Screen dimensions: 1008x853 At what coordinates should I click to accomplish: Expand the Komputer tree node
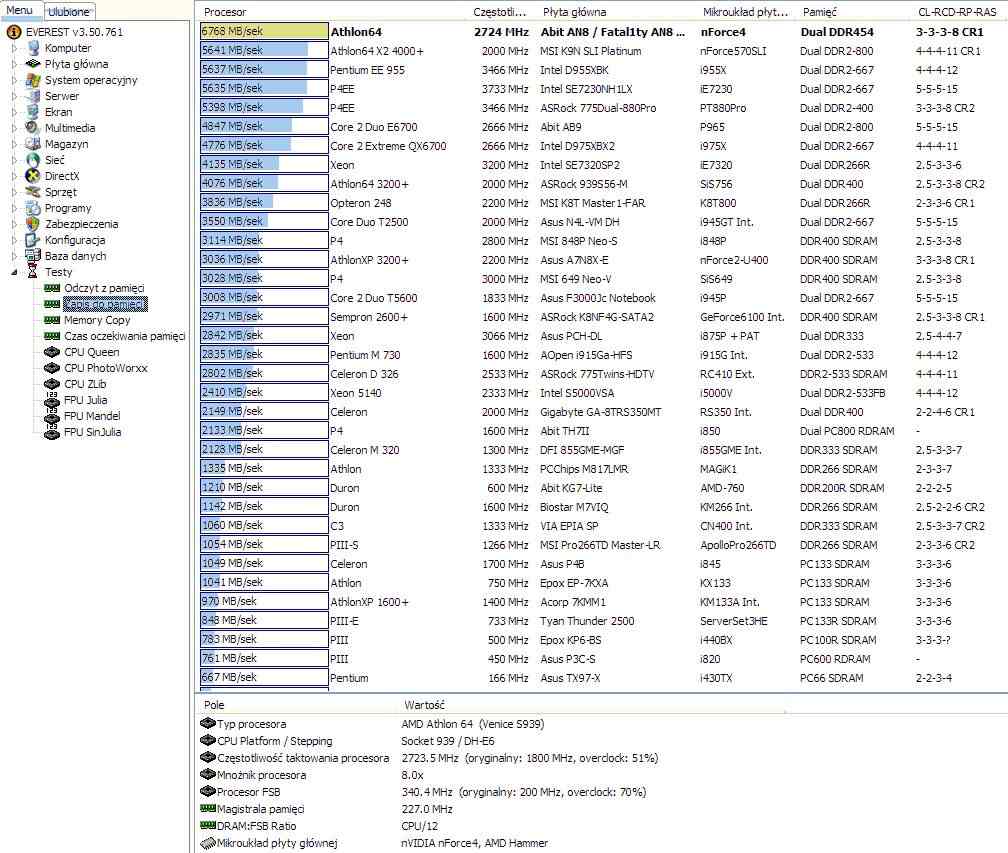tap(15, 48)
